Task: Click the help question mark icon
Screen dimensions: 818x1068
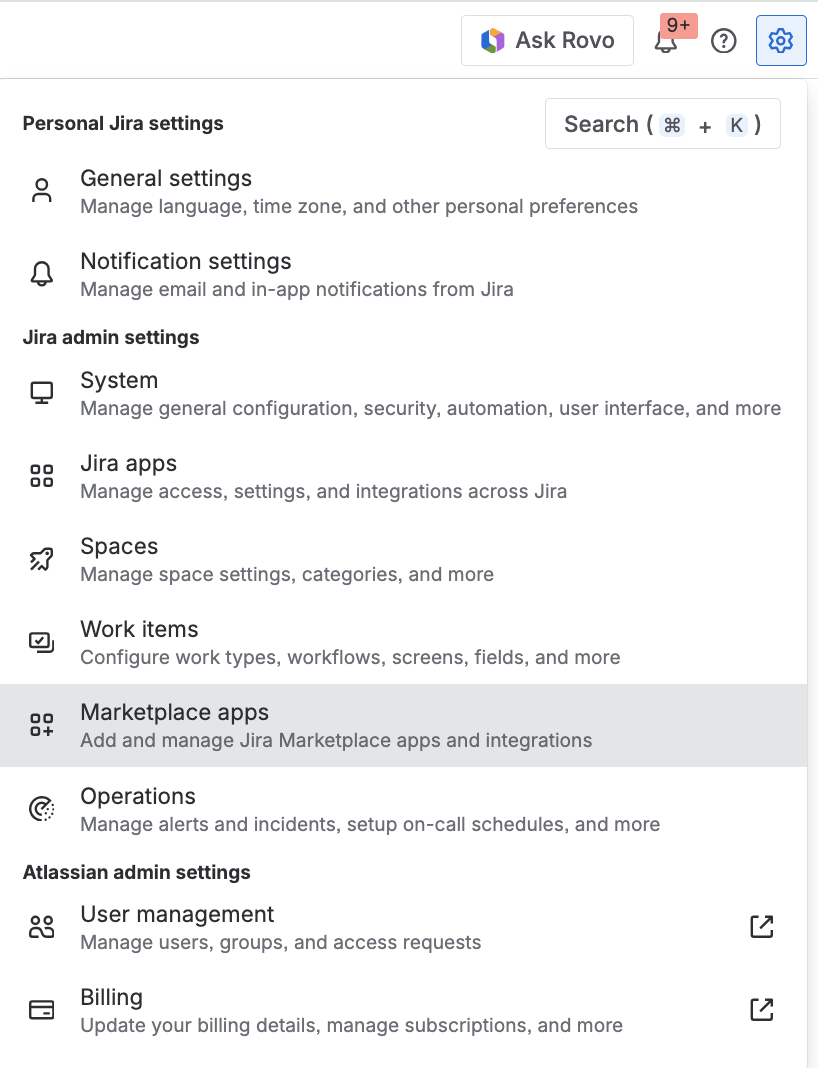Action: pyautogui.click(x=724, y=40)
